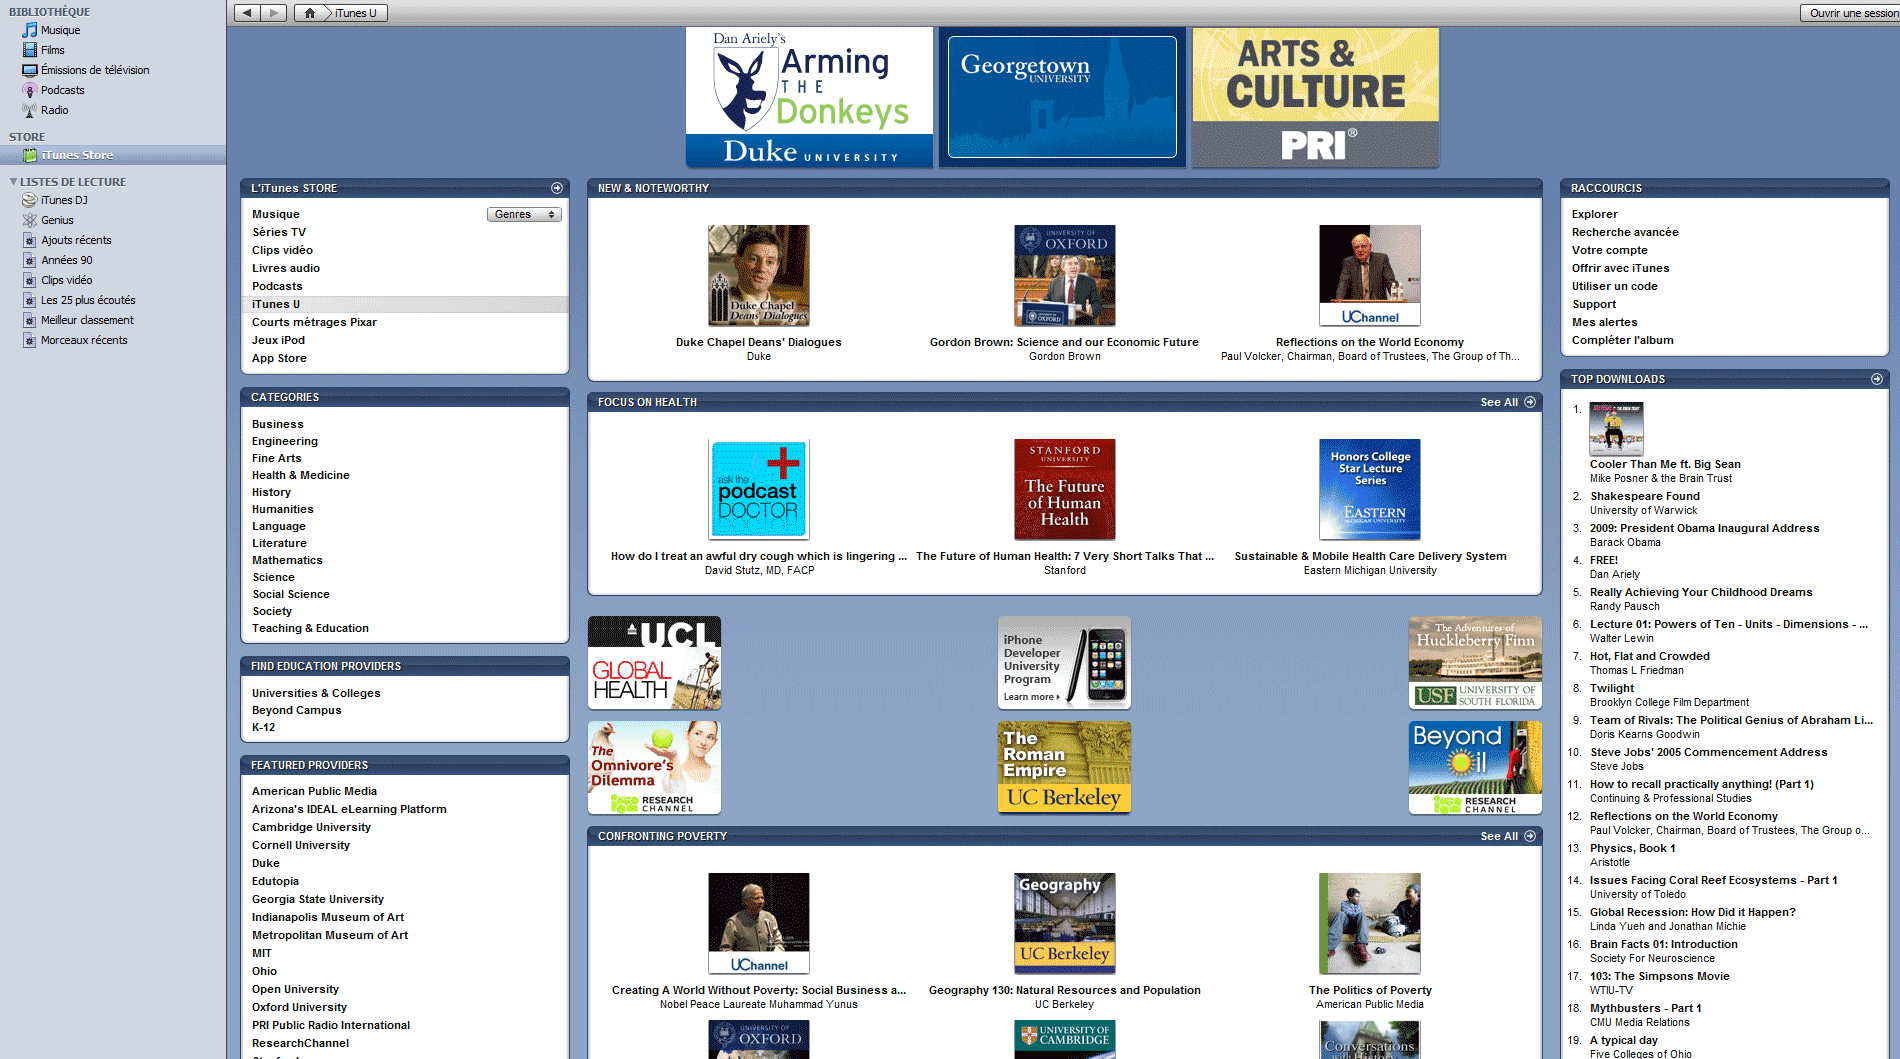Open Films library in sidebar
The height and width of the screenshot is (1059, 1900).
pos(52,50)
